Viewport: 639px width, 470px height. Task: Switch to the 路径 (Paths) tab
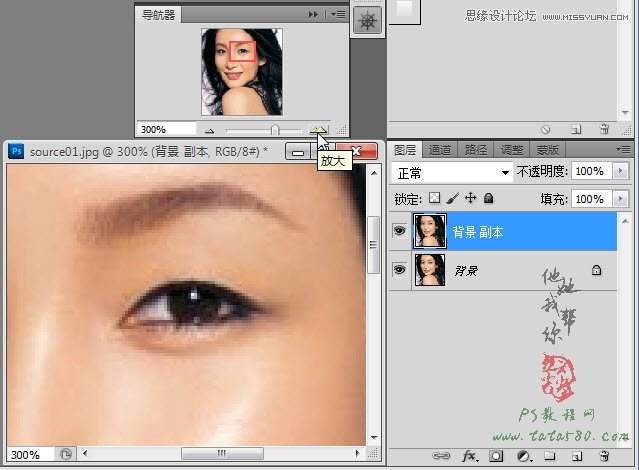coord(476,150)
